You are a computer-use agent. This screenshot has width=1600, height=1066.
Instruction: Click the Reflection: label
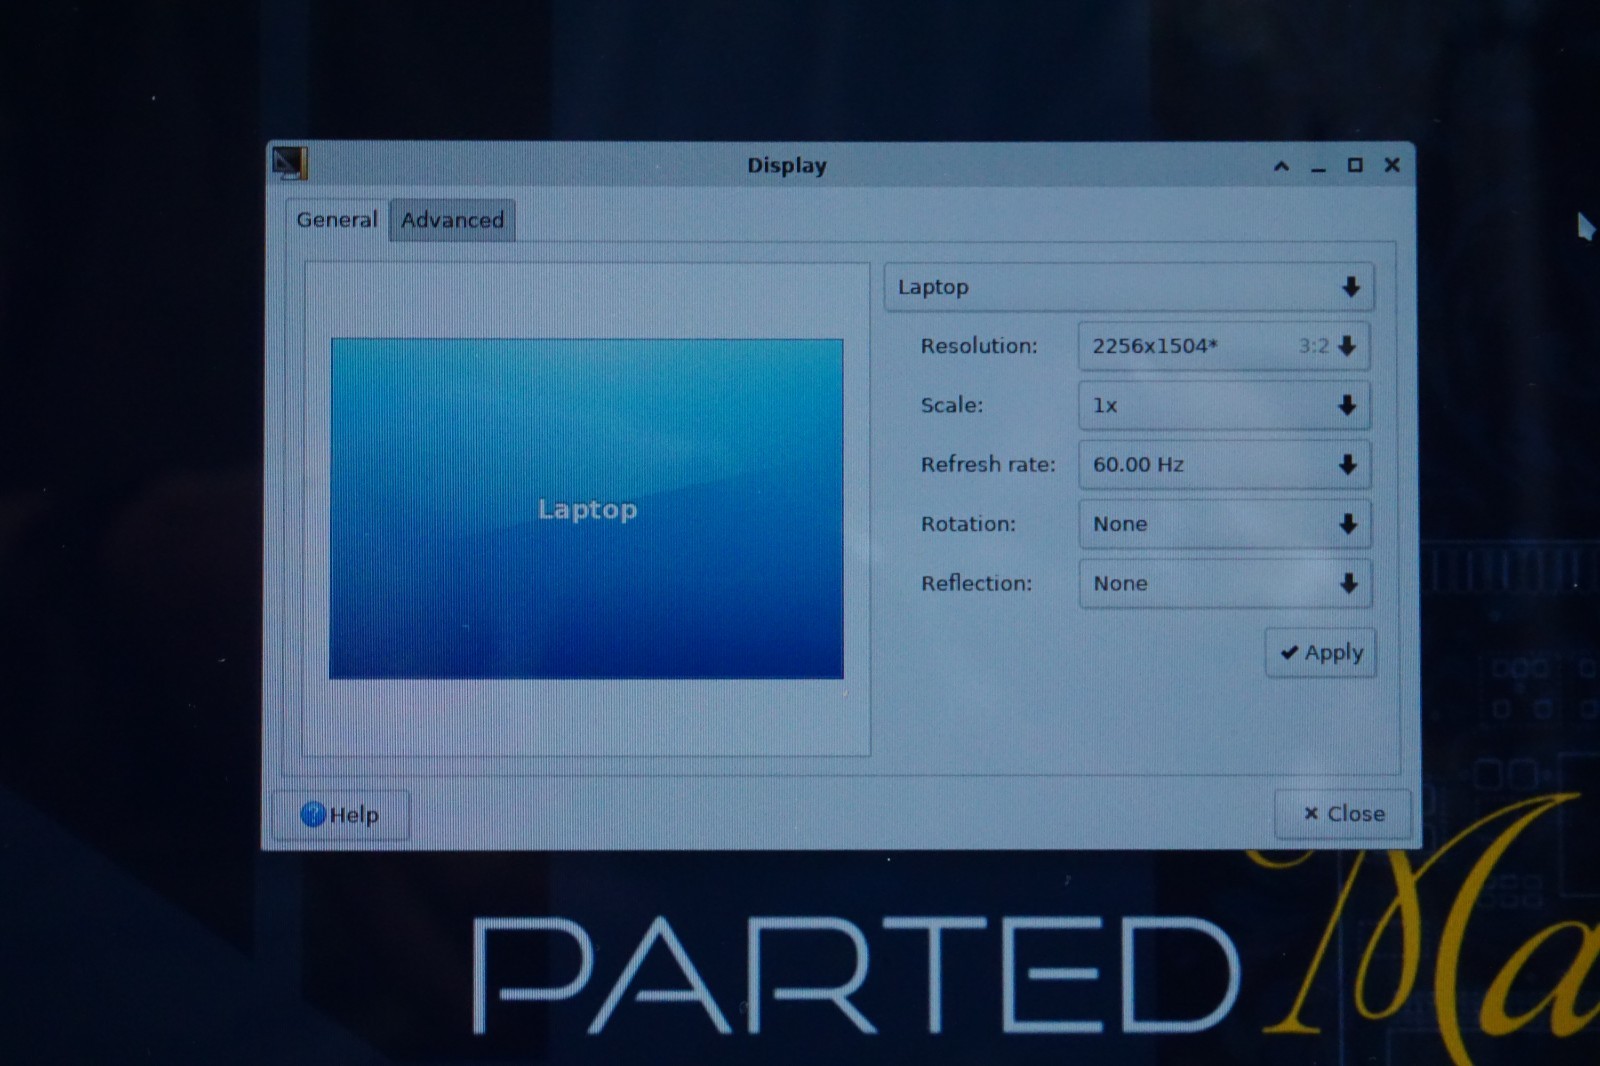click(976, 583)
